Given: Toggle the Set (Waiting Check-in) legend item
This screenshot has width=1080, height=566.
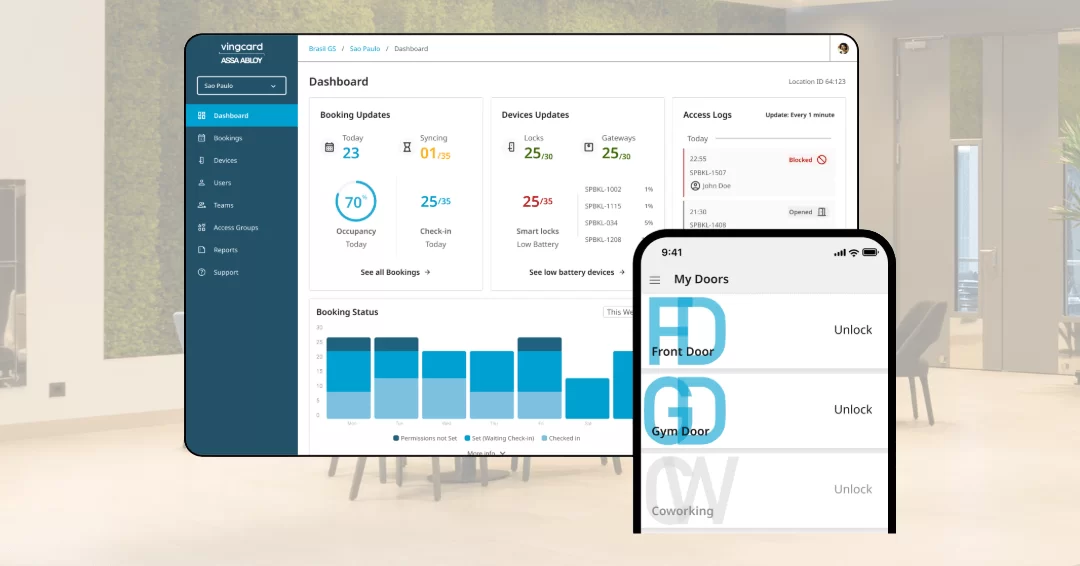Looking at the screenshot, I should (496, 438).
